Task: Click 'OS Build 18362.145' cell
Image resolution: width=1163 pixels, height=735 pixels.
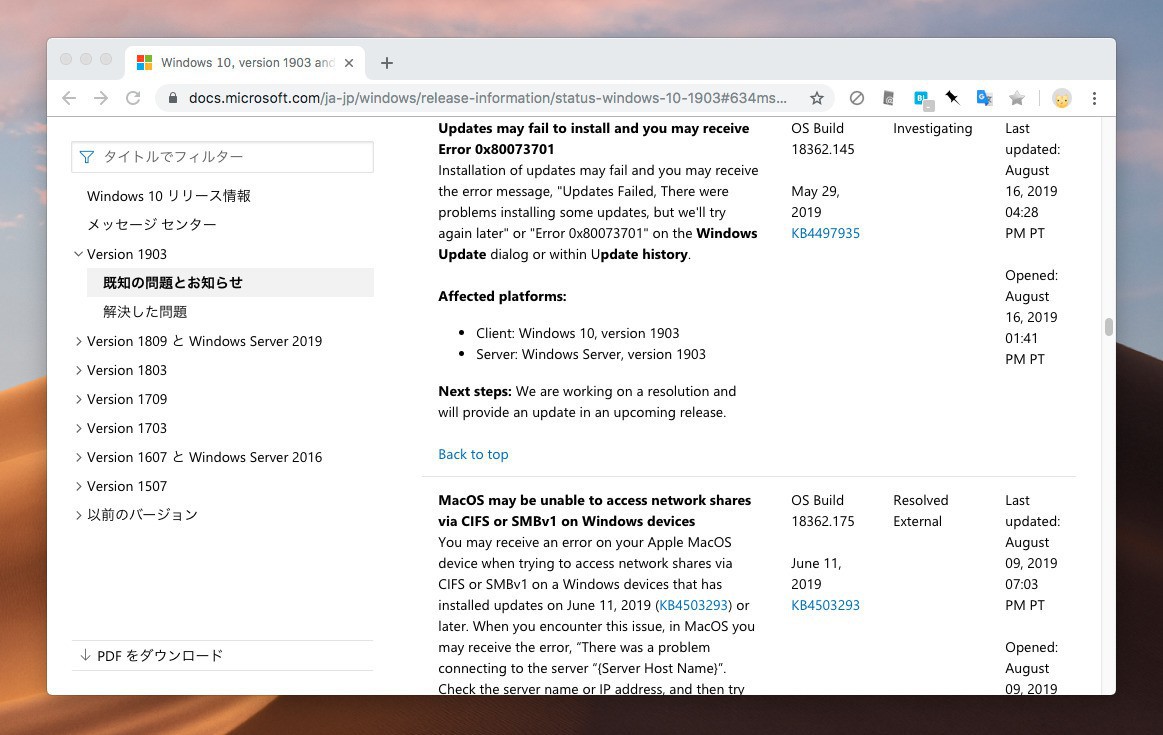Action: point(823,139)
